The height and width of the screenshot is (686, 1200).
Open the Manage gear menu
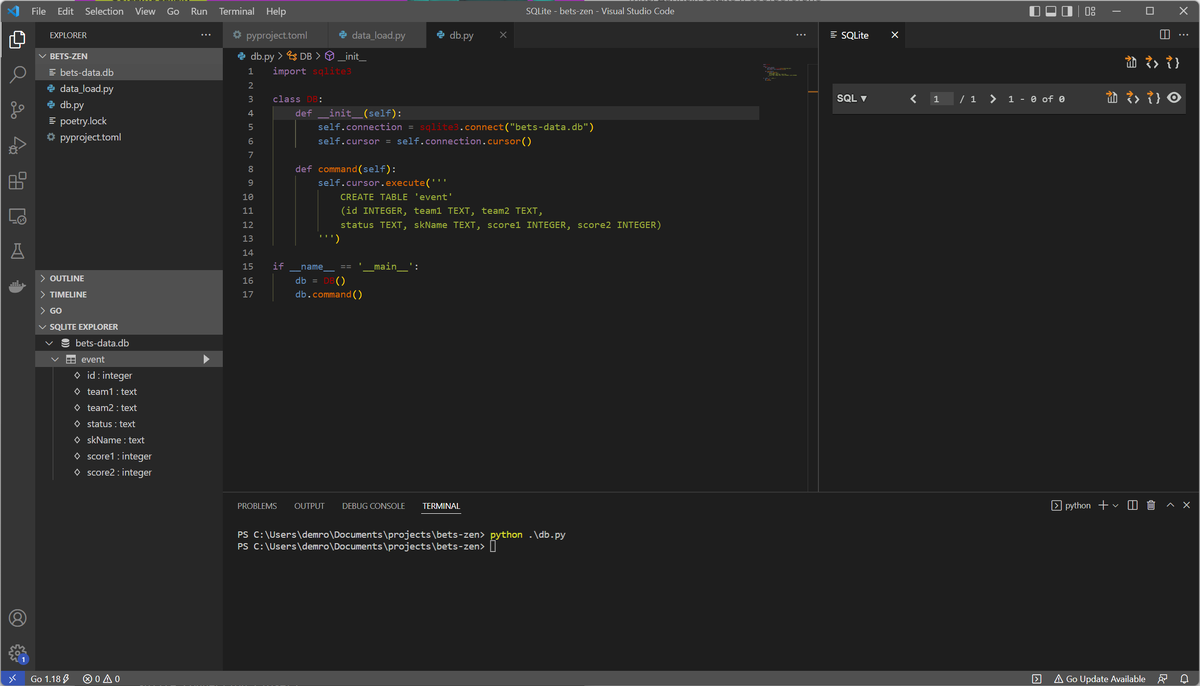tap(17, 653)
